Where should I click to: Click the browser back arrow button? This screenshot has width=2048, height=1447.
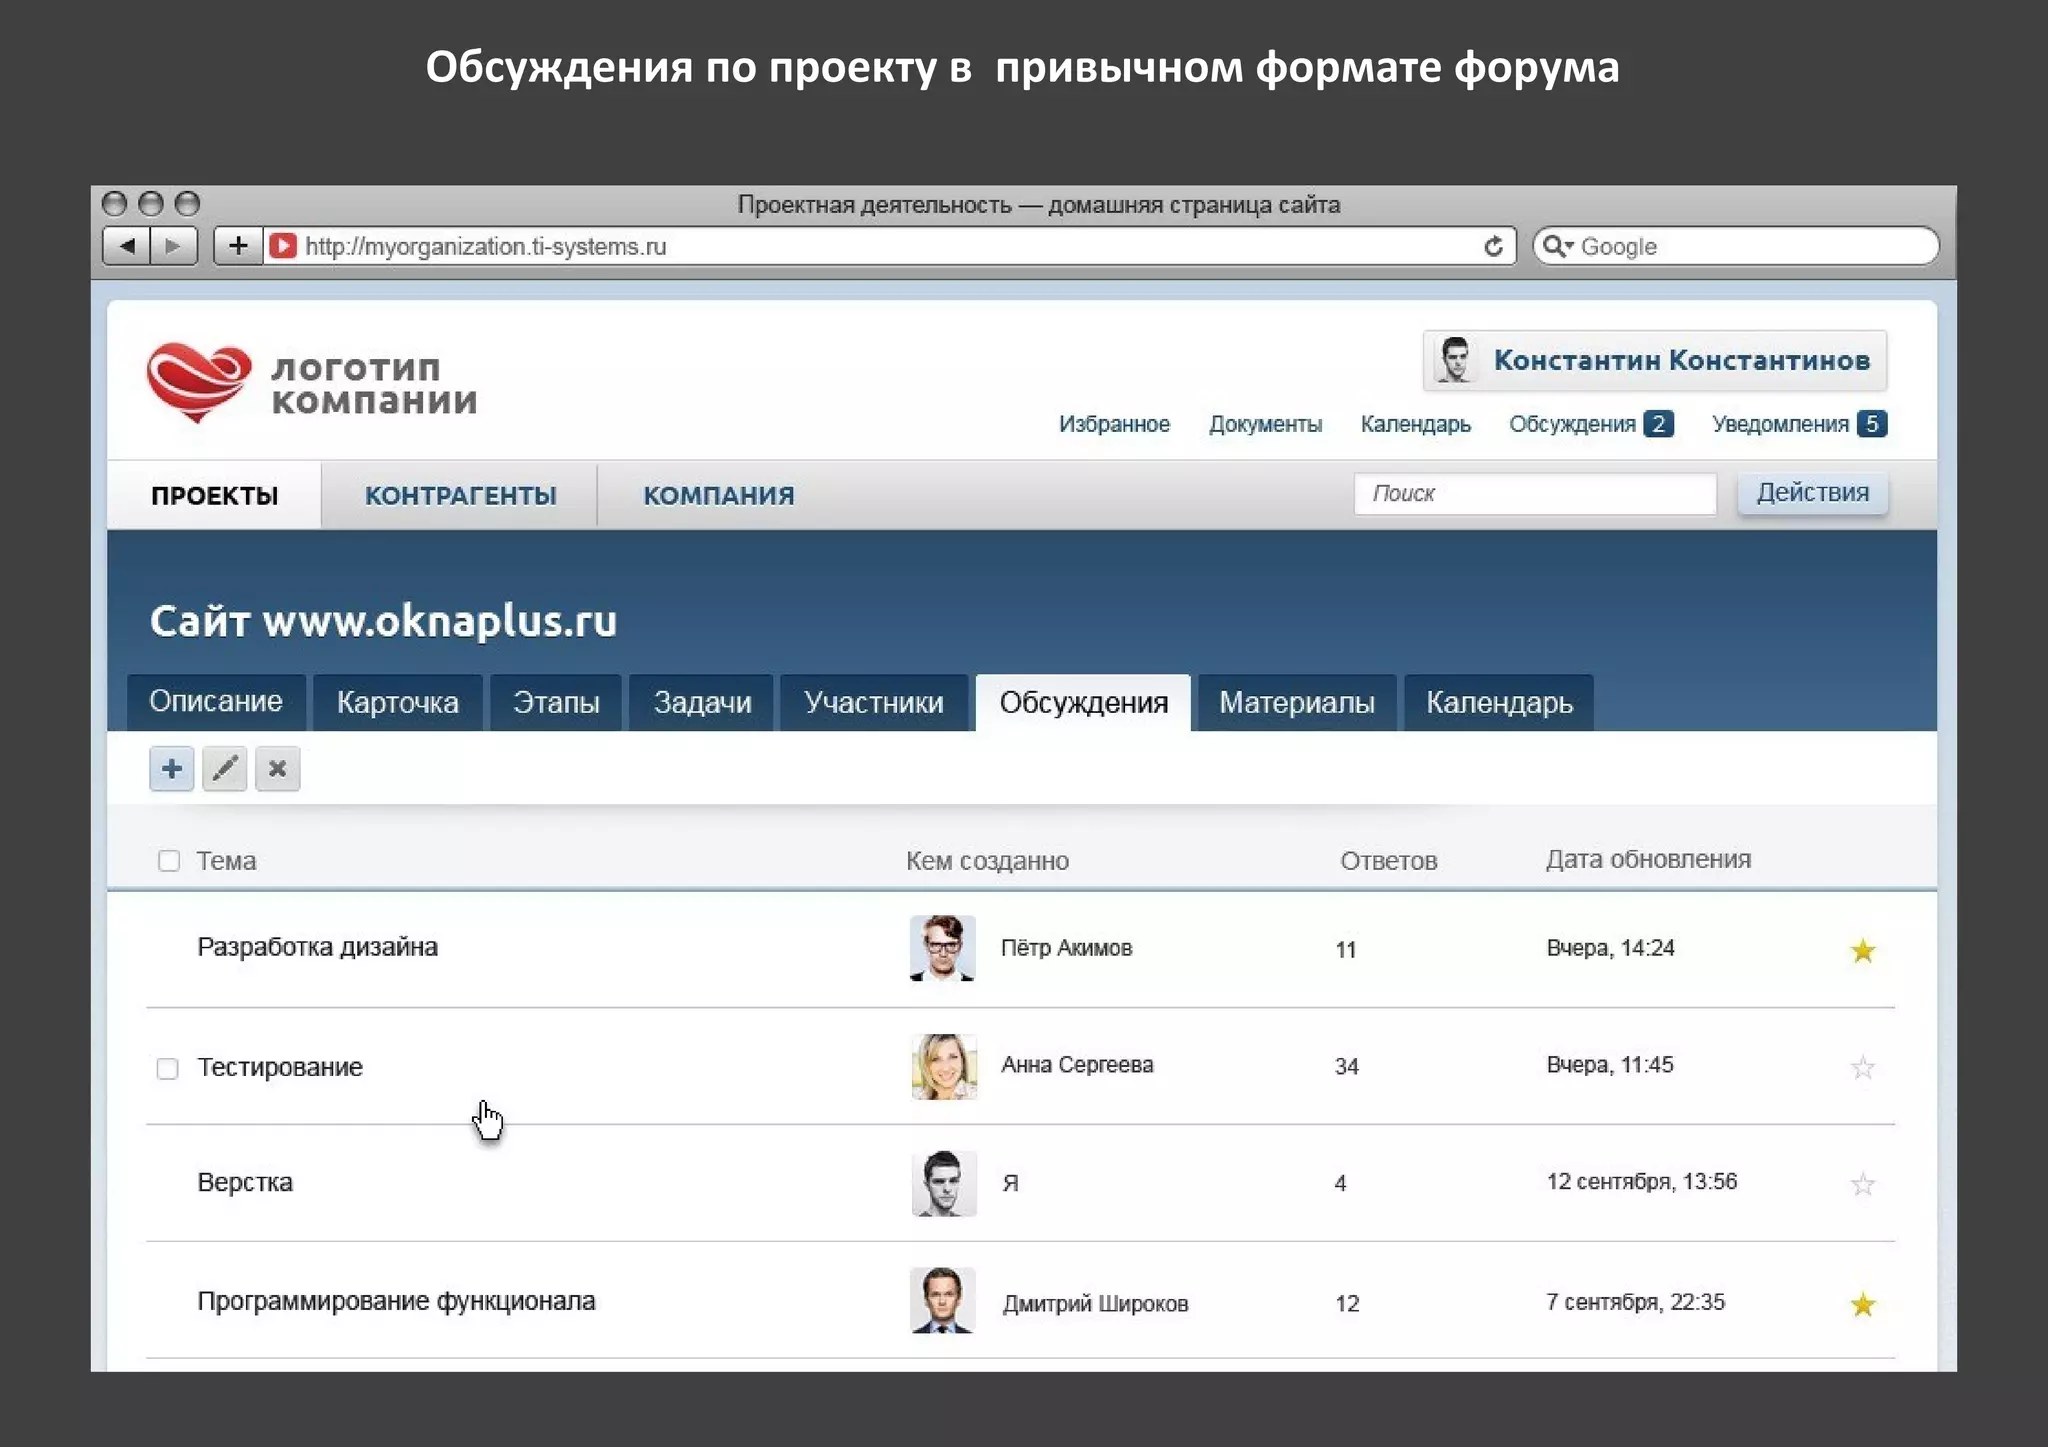(127, 246)
